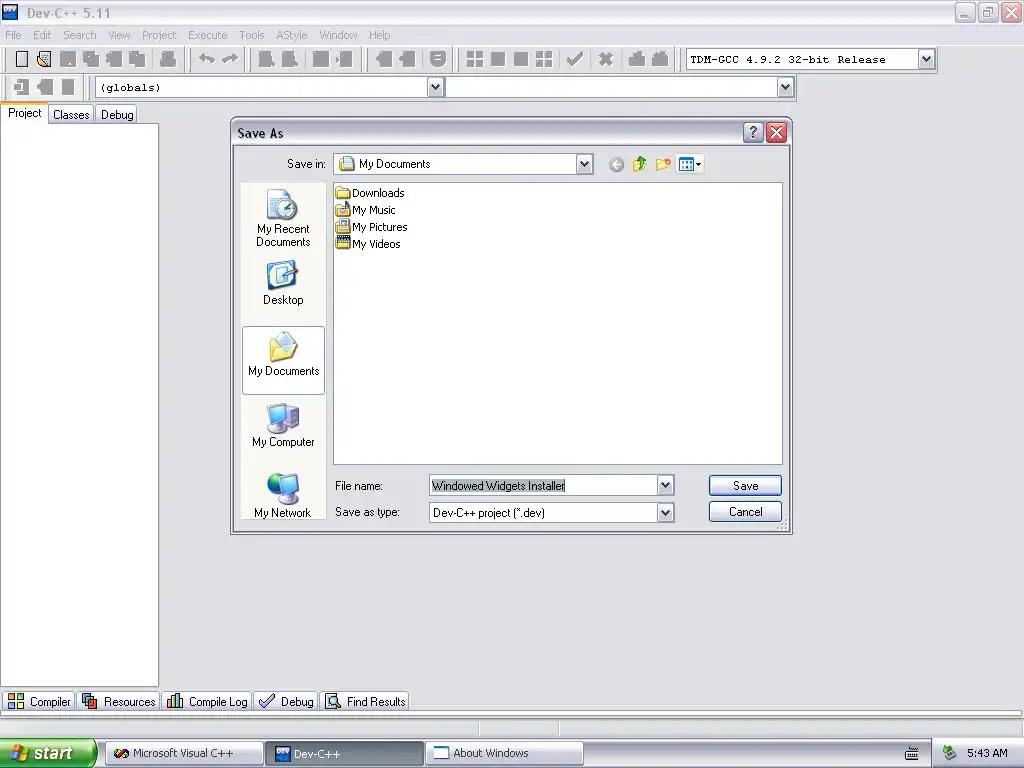
Task: Select the Downloads folder
Action: (370, 193)
